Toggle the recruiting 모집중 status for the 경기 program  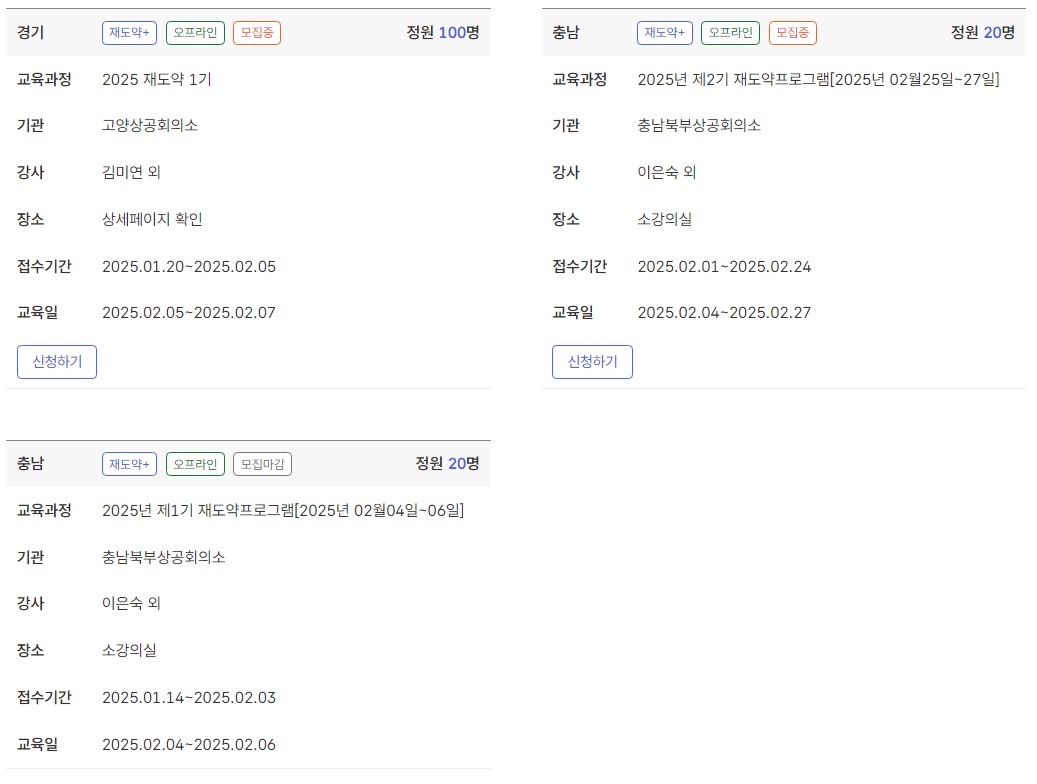[255, 32]
